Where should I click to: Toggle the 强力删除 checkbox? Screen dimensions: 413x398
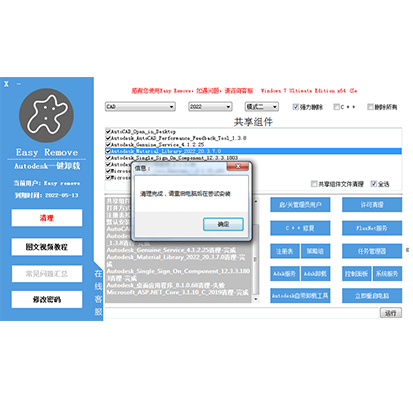point(295,107)
